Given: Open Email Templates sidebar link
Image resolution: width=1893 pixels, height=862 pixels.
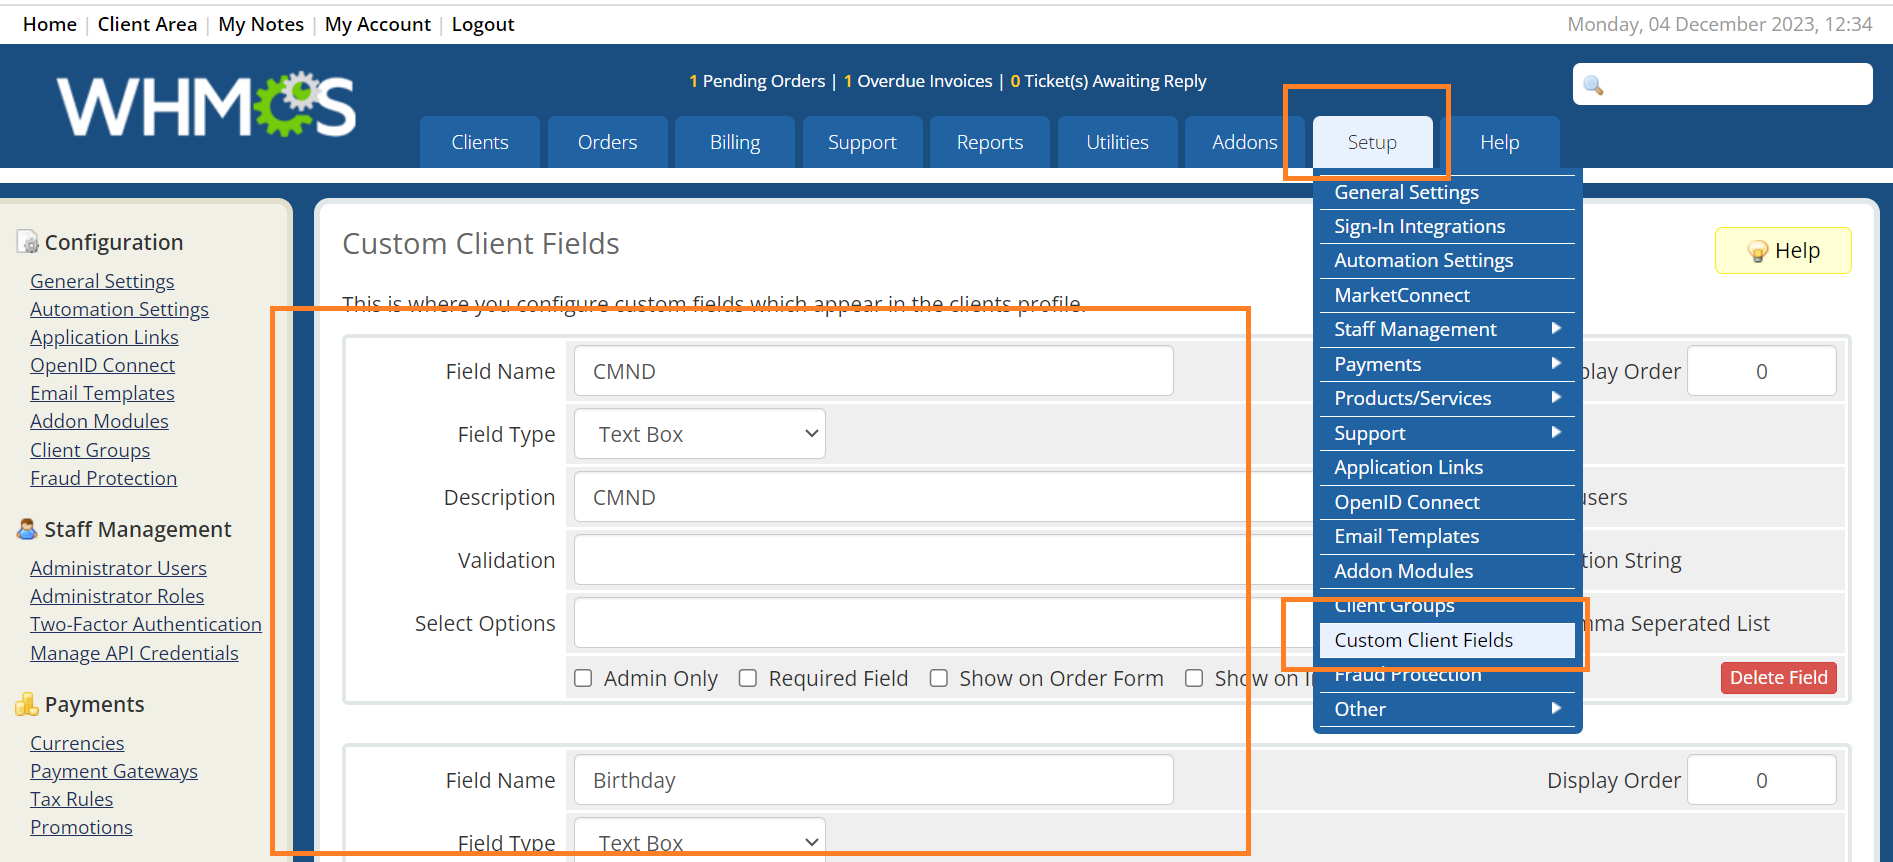Looking at the screenshot, I should tap(102, 393).
